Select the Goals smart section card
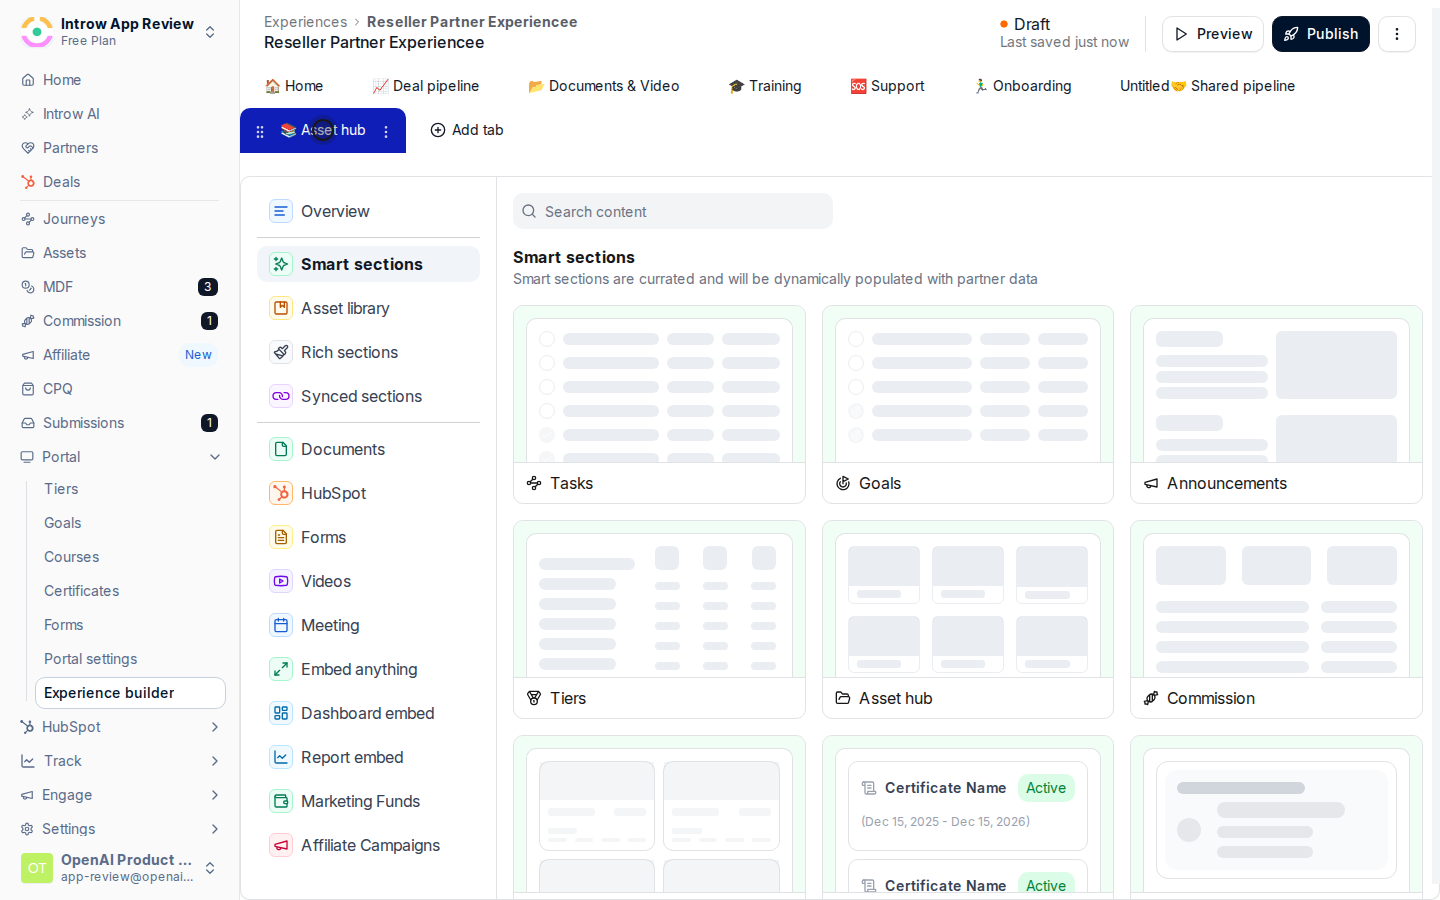1440x900 pixels. (968, 404)
